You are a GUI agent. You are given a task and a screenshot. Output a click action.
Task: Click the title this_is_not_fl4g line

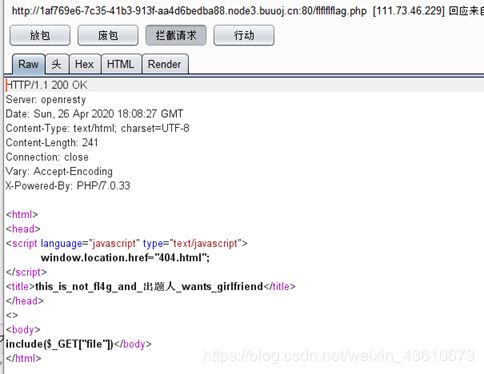tap(151, 286)
